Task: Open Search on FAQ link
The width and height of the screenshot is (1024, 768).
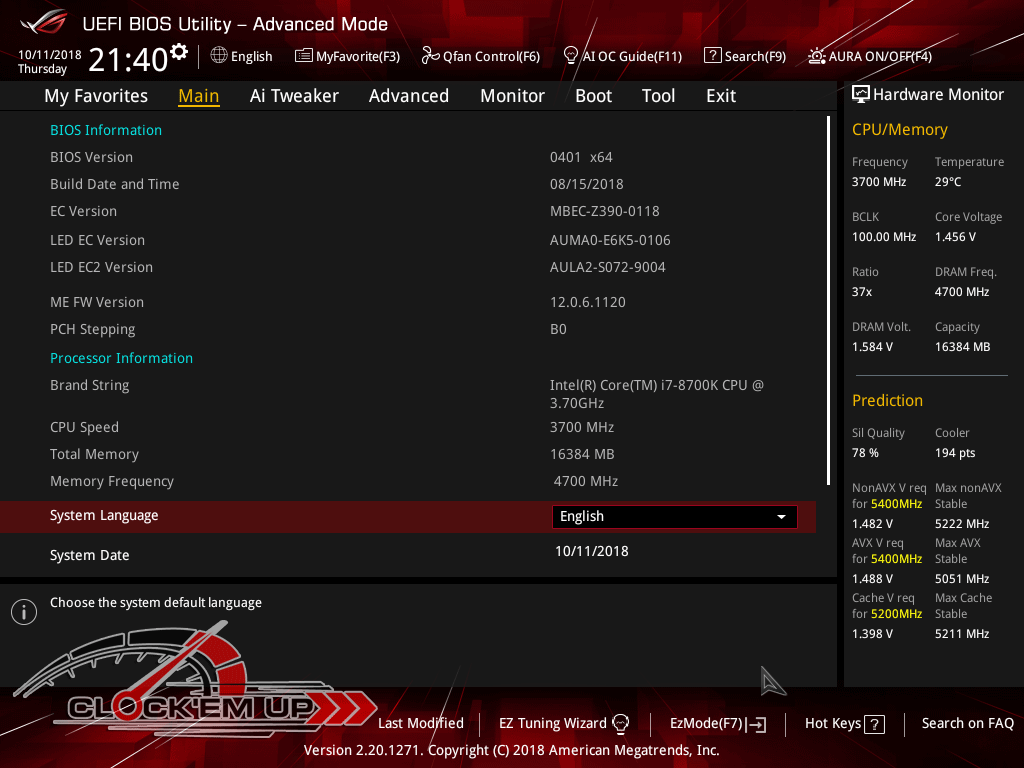Action: [x=967, y=723]
